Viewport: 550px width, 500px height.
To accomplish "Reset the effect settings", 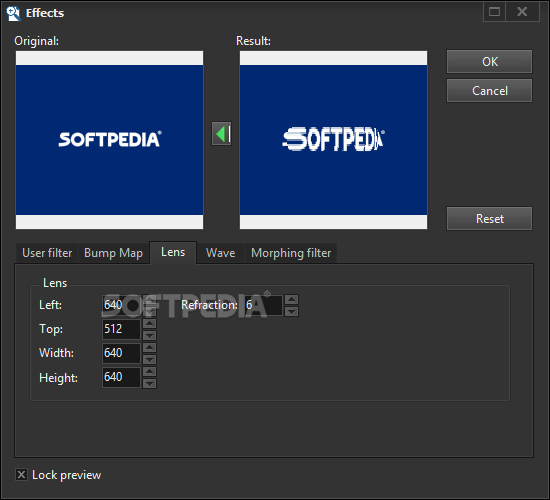I will coord(489,219).
